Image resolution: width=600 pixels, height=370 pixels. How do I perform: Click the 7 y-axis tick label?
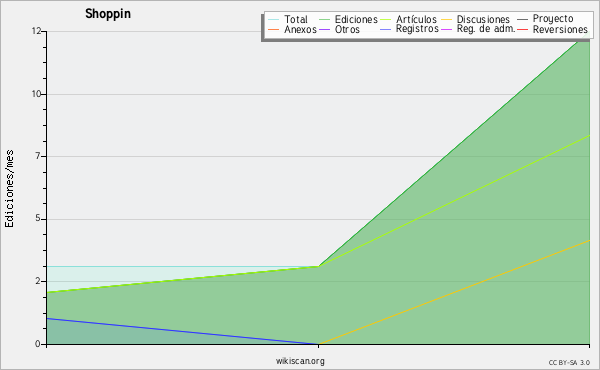pos(38,156)
